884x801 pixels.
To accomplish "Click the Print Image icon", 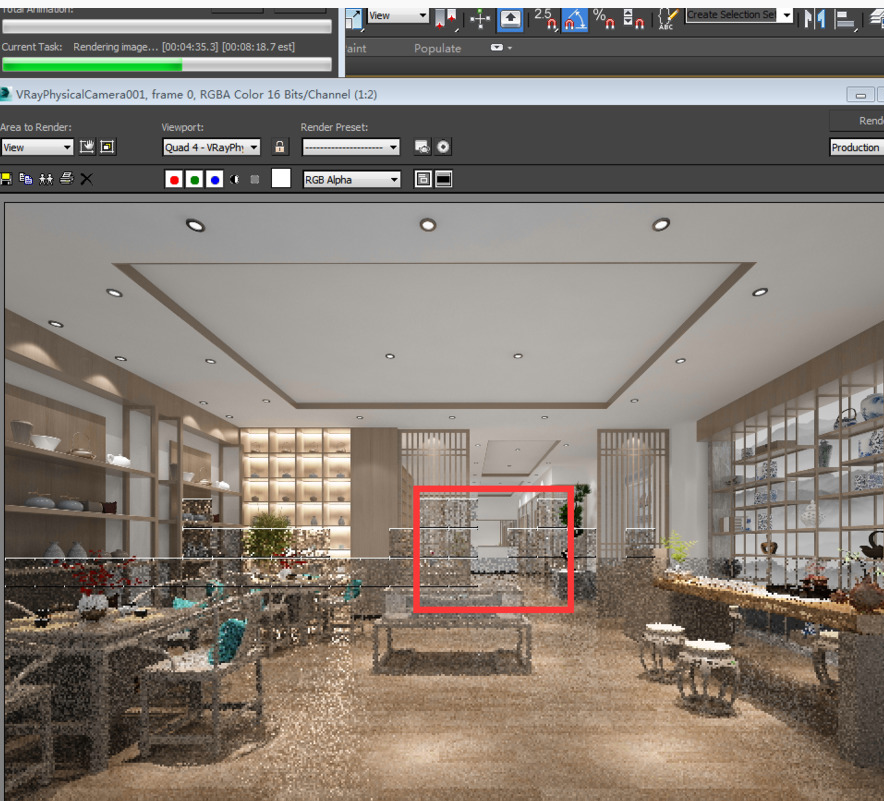I will [x=66, y=179].
